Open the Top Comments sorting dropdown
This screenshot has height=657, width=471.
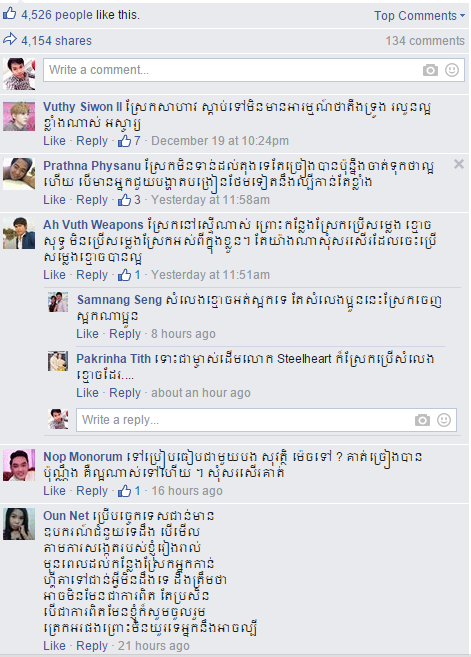pyautogui.click(x=419, y=16)
